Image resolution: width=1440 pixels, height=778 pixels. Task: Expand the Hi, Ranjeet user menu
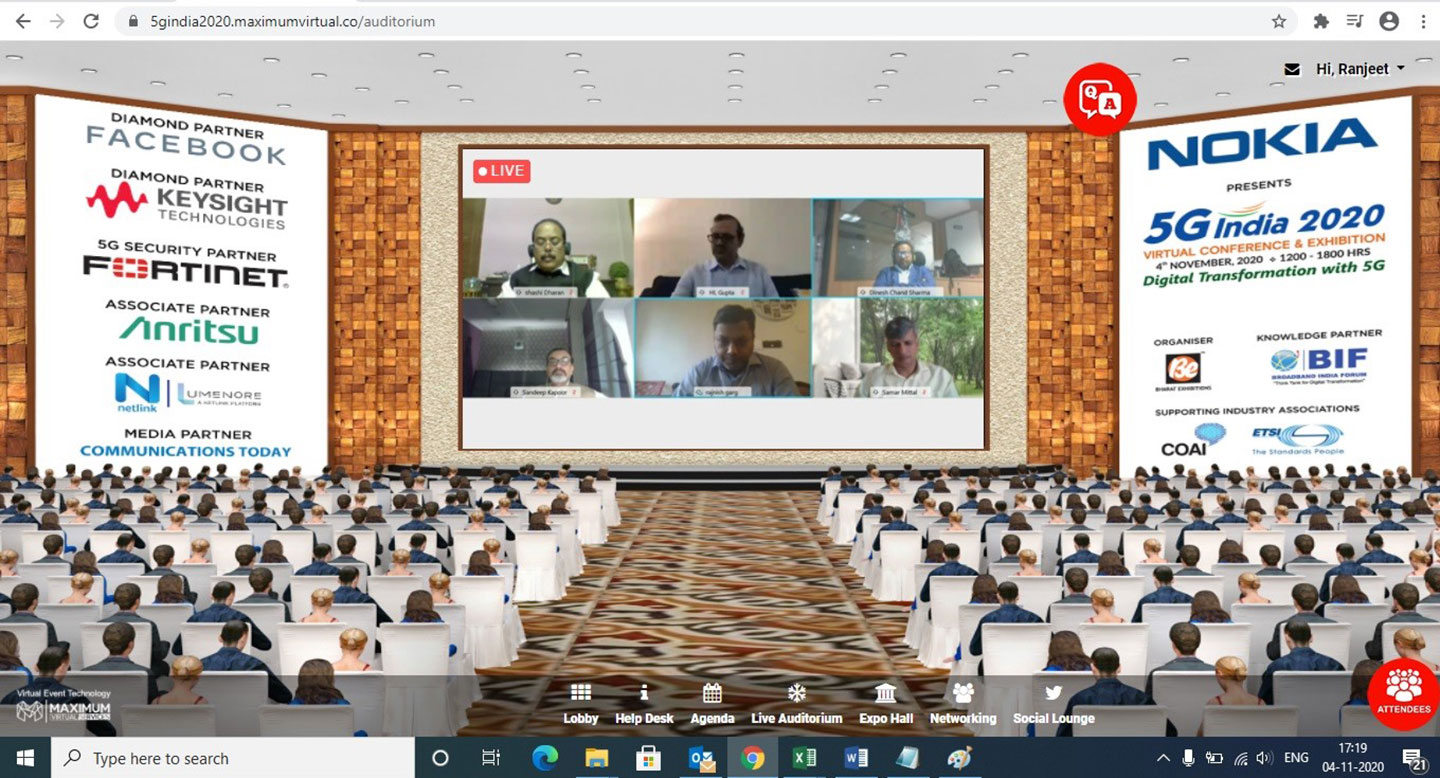tap(1360, 69)
